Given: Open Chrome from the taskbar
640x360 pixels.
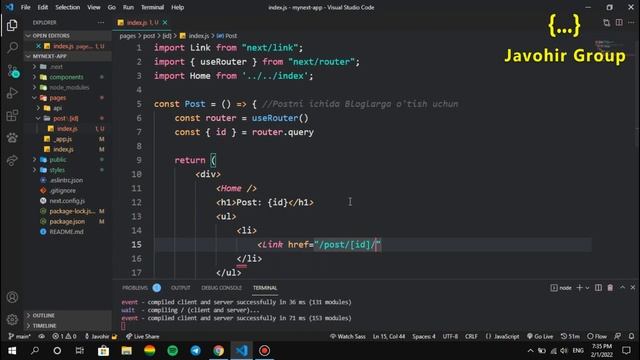Looking at the screenshot, I should pos(218,351).
